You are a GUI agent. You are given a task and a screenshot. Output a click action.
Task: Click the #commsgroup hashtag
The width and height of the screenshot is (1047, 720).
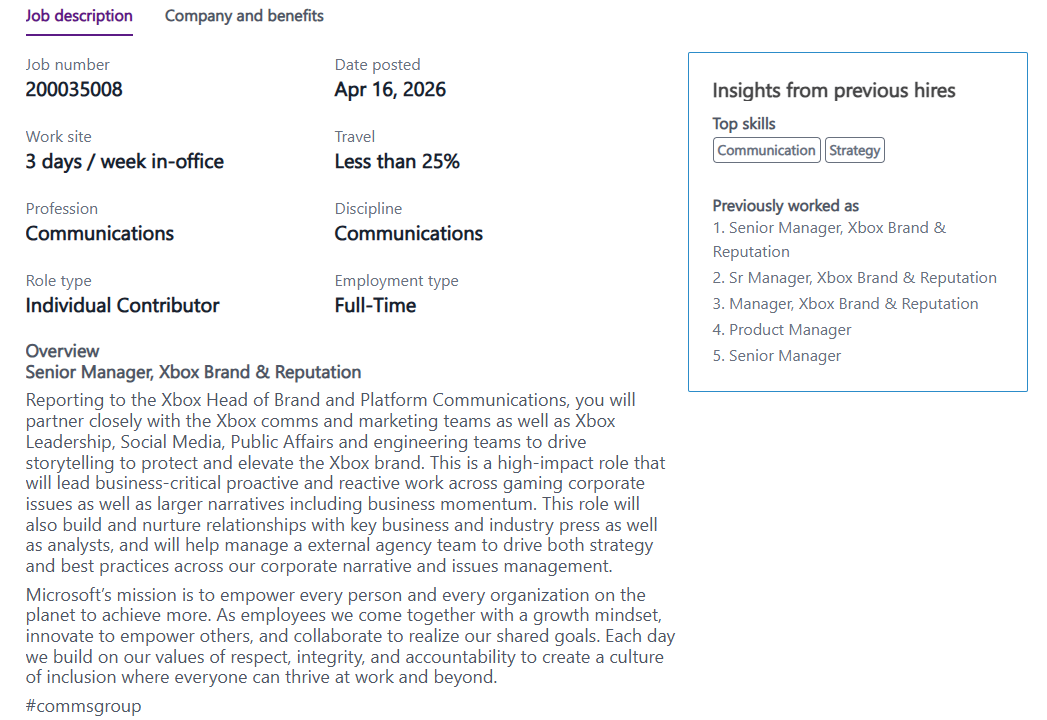[x=83, y=706]
